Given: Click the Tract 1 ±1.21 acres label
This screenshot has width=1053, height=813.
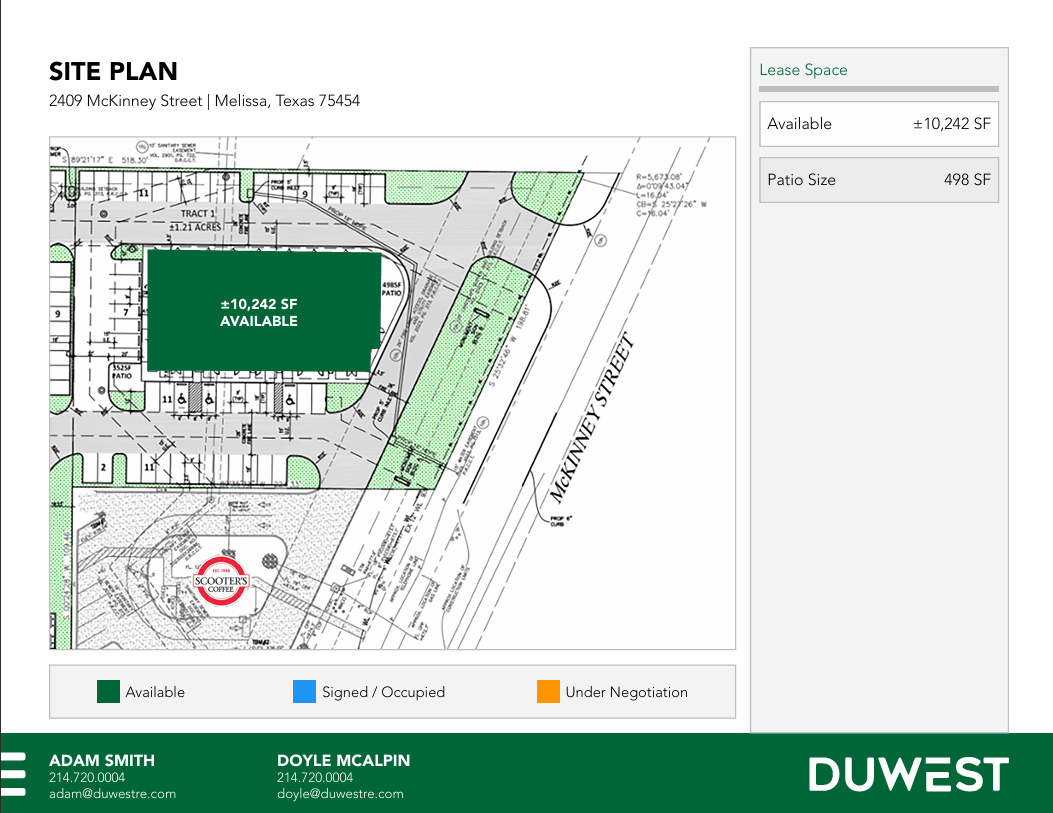Looking at the screenshot, I should pyautogui.click(x=195, y=220).
